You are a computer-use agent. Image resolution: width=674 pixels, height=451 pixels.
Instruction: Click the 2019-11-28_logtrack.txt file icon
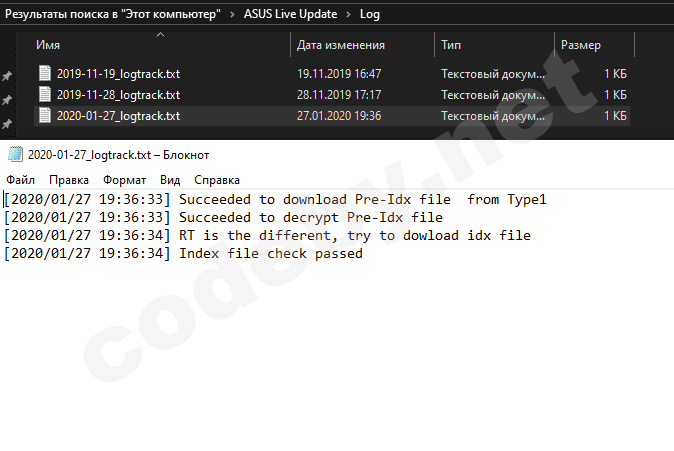pos(44,94)
